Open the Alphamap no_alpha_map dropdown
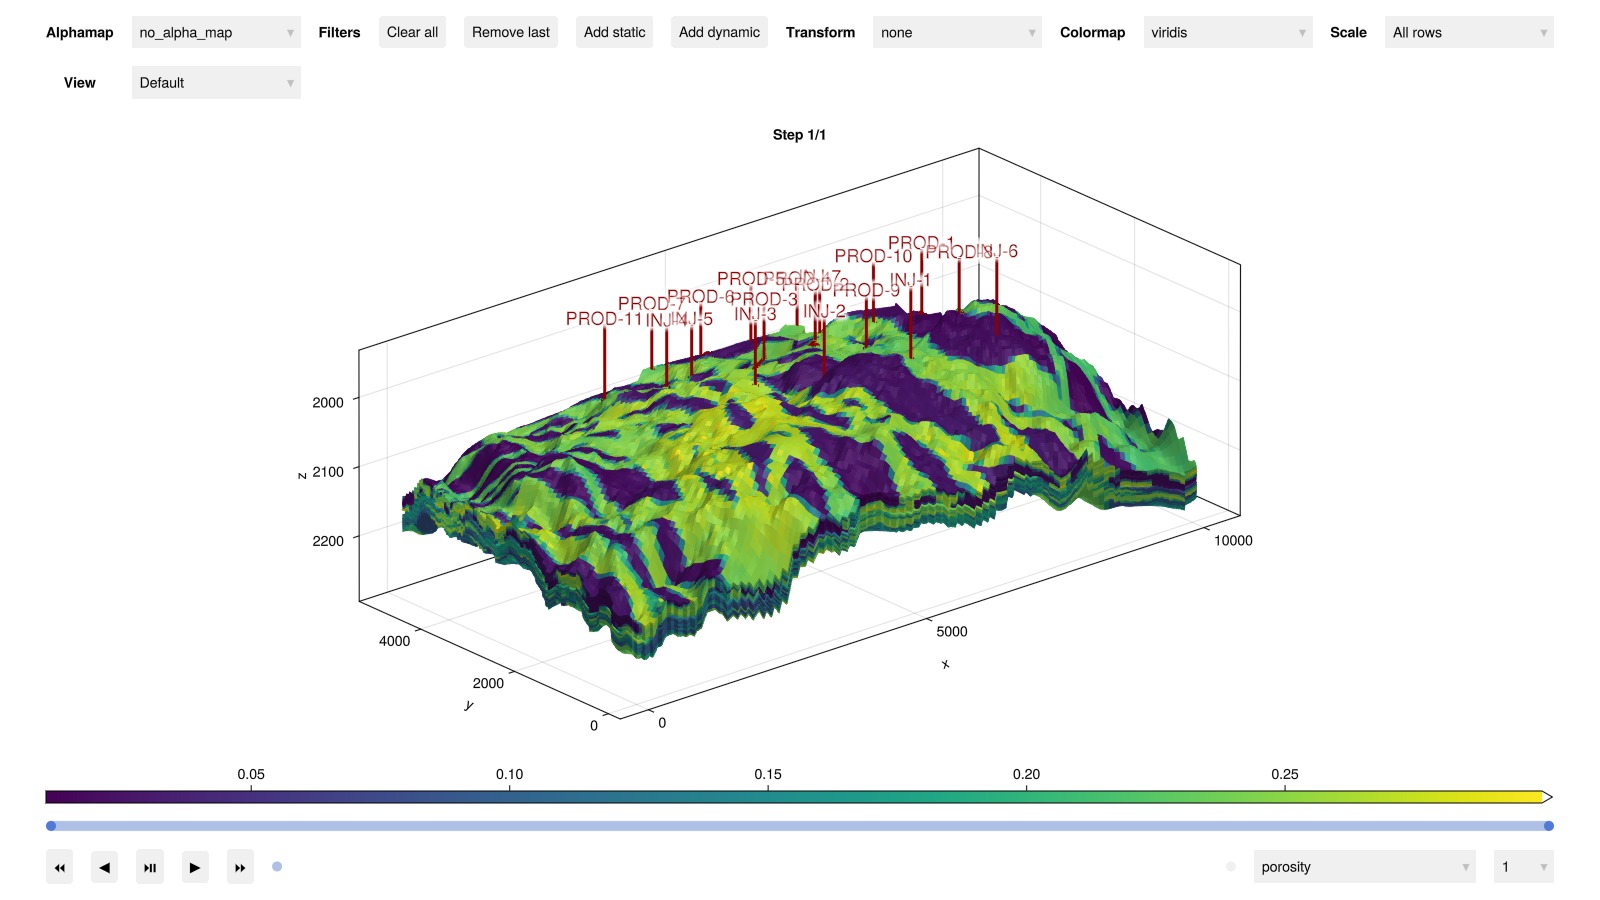The height and width of the screenshot is (900, 1600). [x=216, y=33]
